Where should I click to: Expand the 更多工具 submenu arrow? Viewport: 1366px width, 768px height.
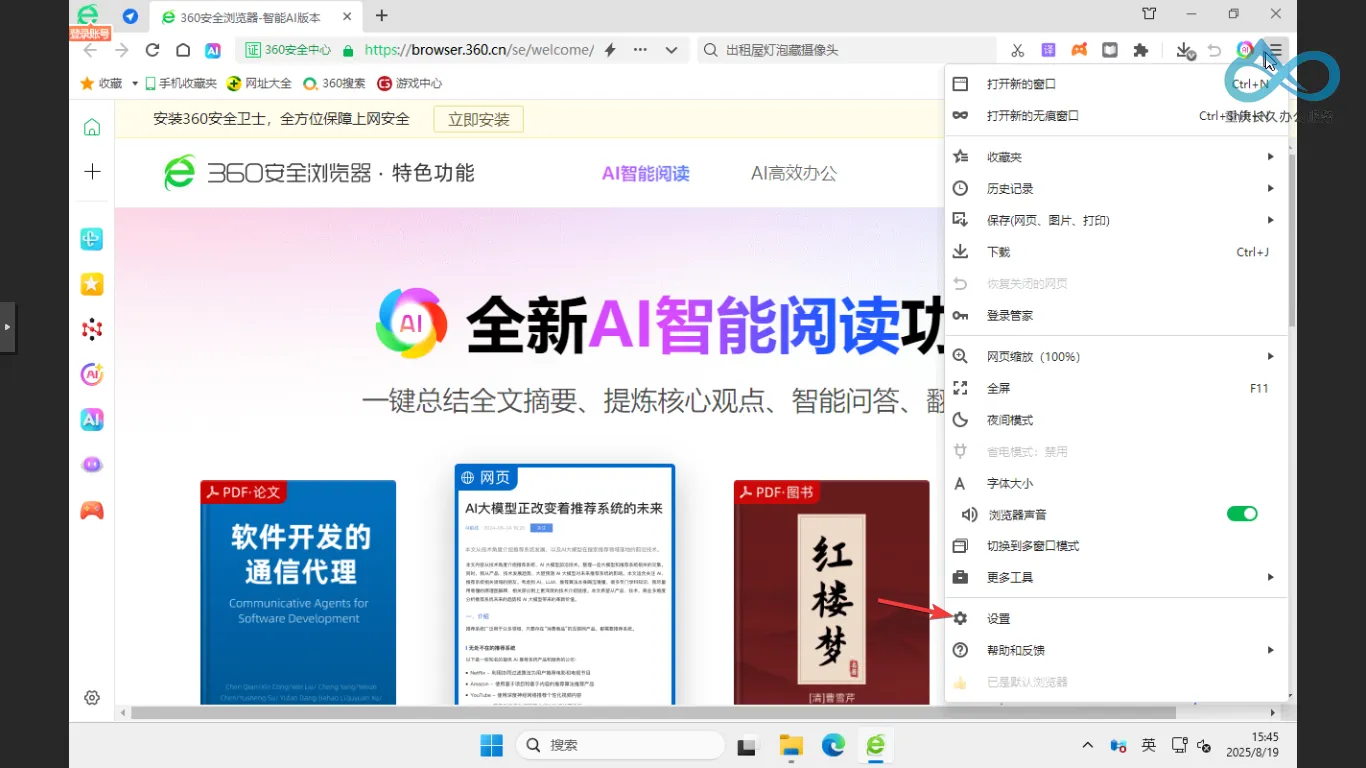pos(1271,577)
